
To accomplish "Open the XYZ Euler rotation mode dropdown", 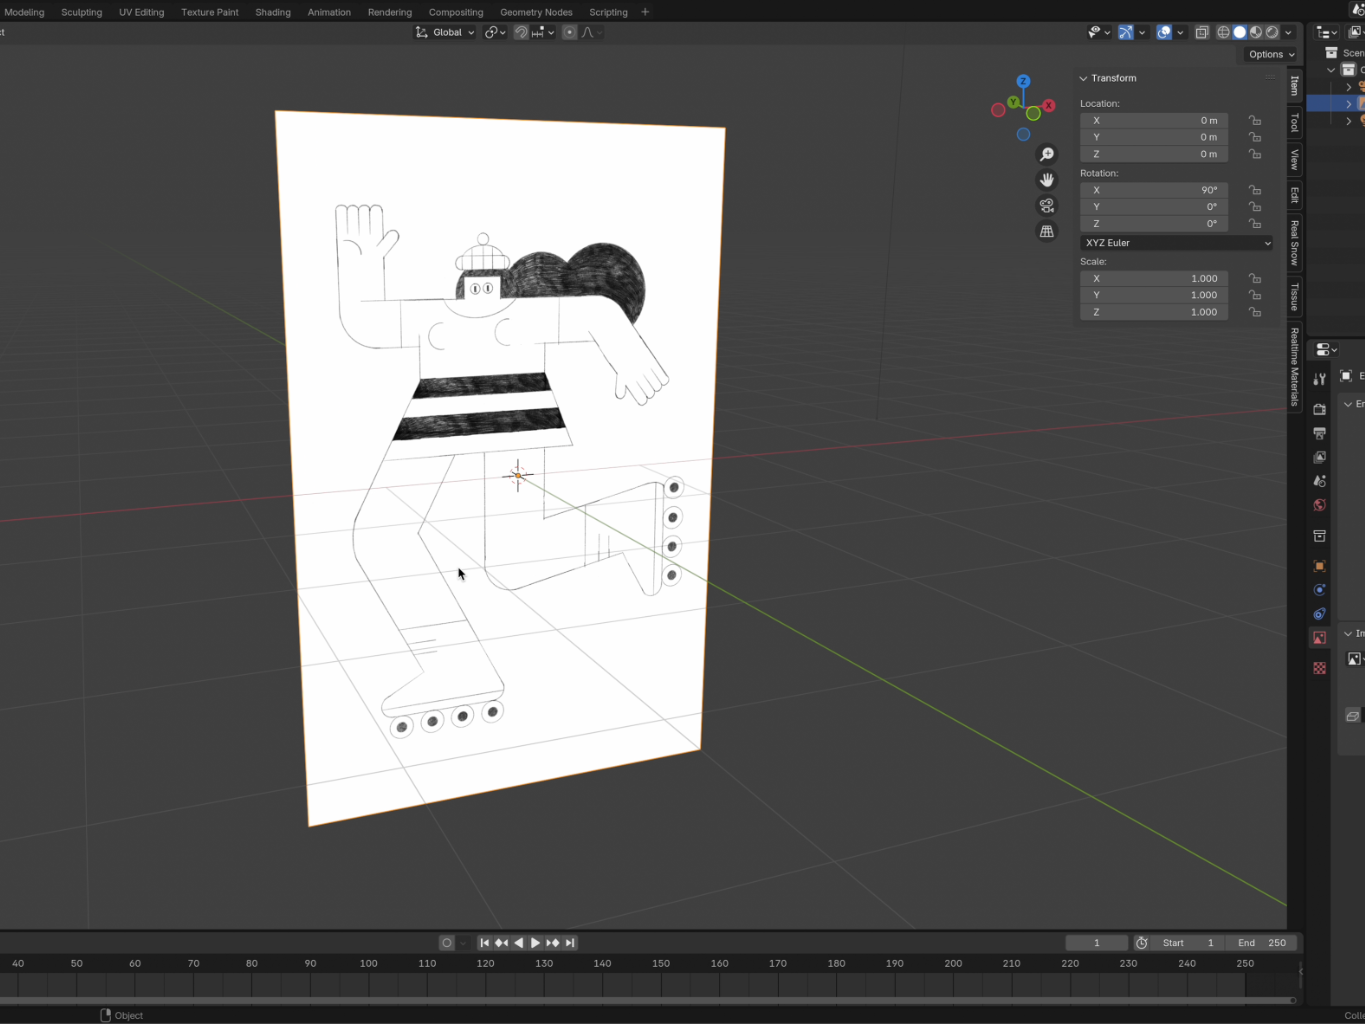I will 1176,243.
